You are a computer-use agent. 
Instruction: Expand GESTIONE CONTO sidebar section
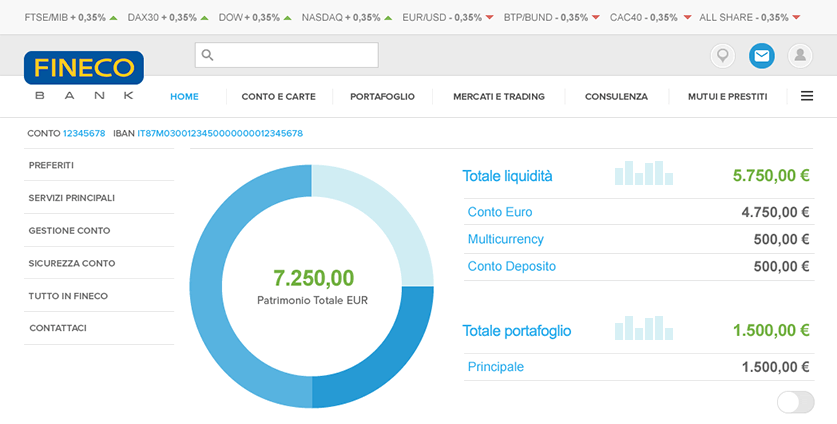99,230
